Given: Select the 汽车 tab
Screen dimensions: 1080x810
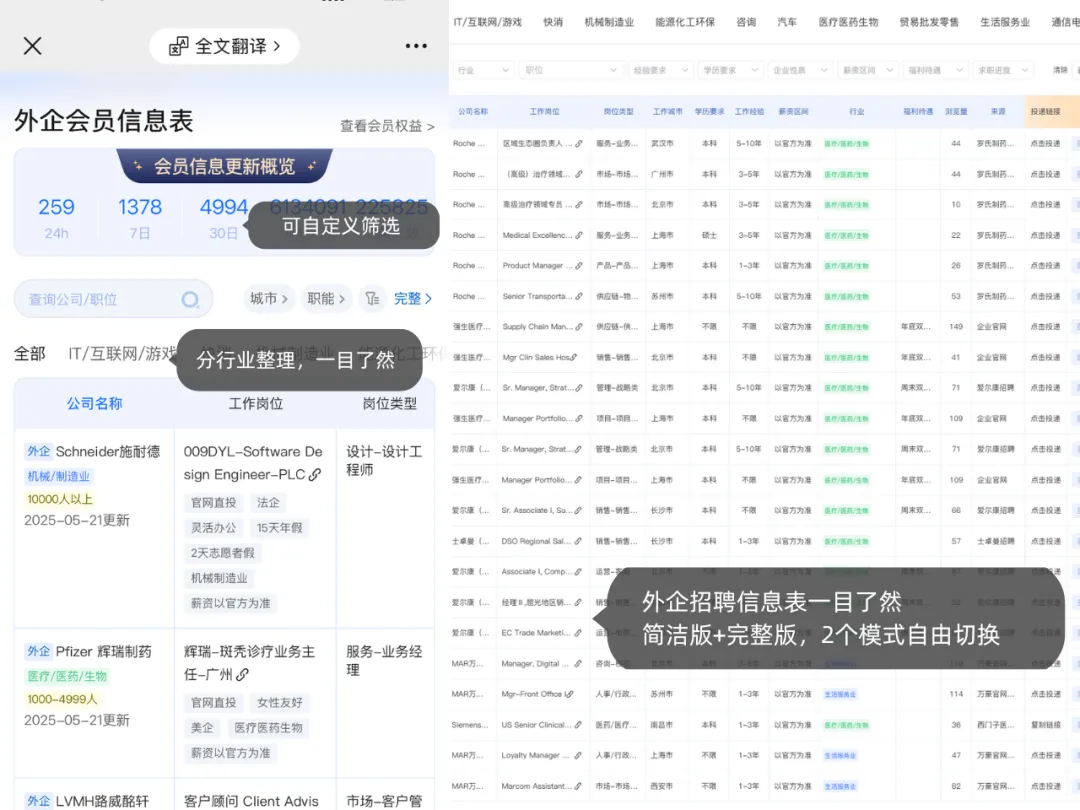Looking at the screenshot, I should pos(787,22).
